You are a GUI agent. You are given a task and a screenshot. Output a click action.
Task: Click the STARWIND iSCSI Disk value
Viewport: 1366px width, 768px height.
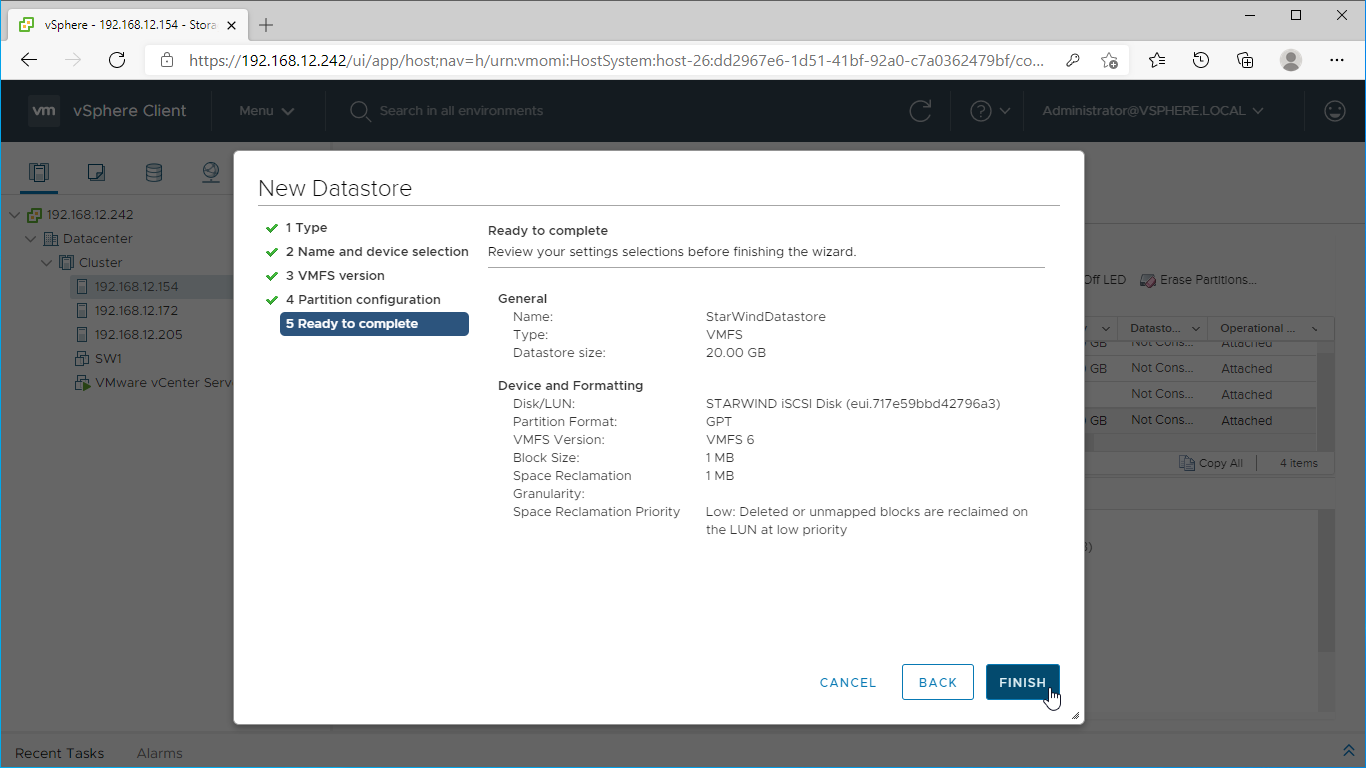click(x=853, y=404)
